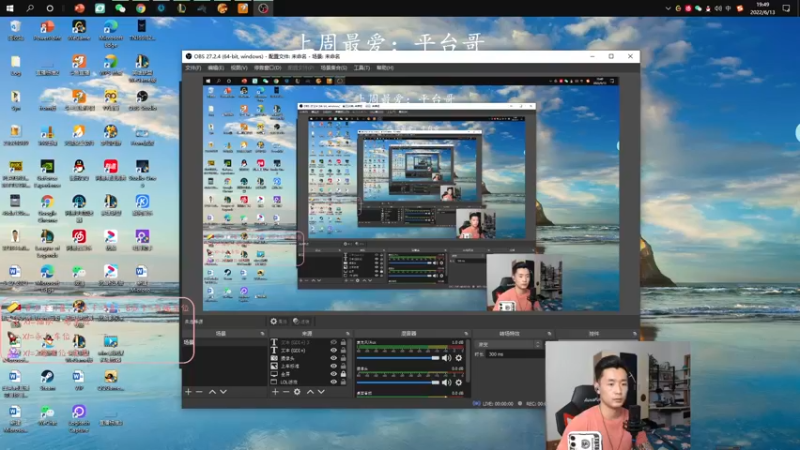Viewport: 800px width, 450px height.
Task: Undock the 来源 Sources panel via its header icon
Action: coord(348,334)
